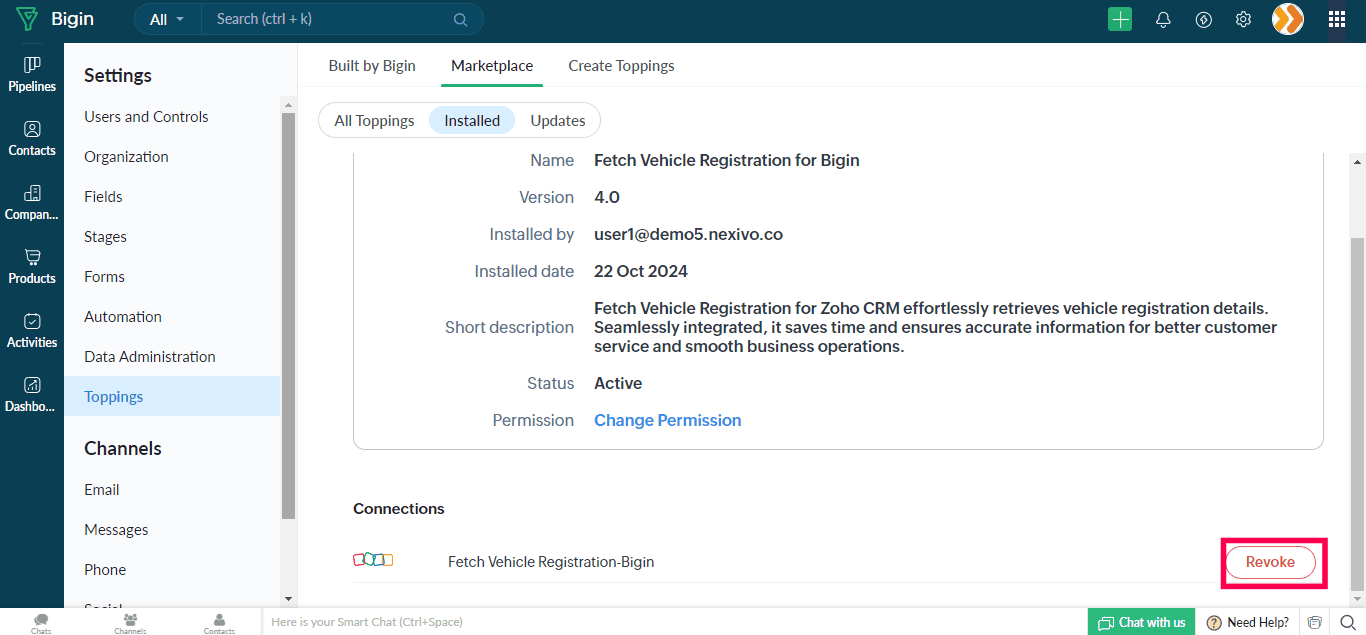Open the Pipelines module

[x=32, y=74]
